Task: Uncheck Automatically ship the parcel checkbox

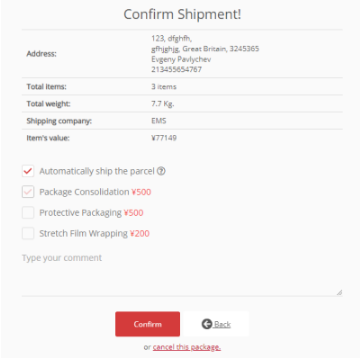Action: (x=28, y=171)
